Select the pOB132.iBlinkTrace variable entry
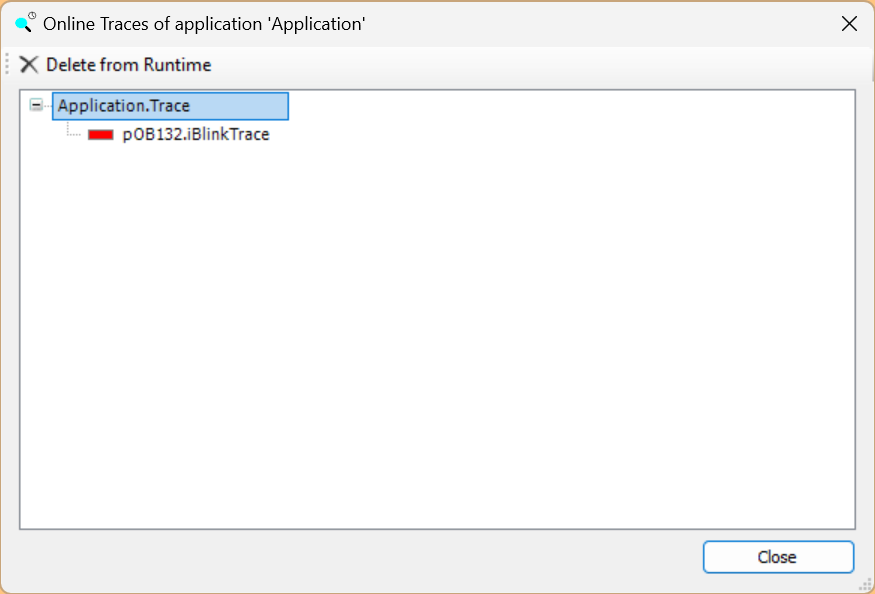 (196, 135)
